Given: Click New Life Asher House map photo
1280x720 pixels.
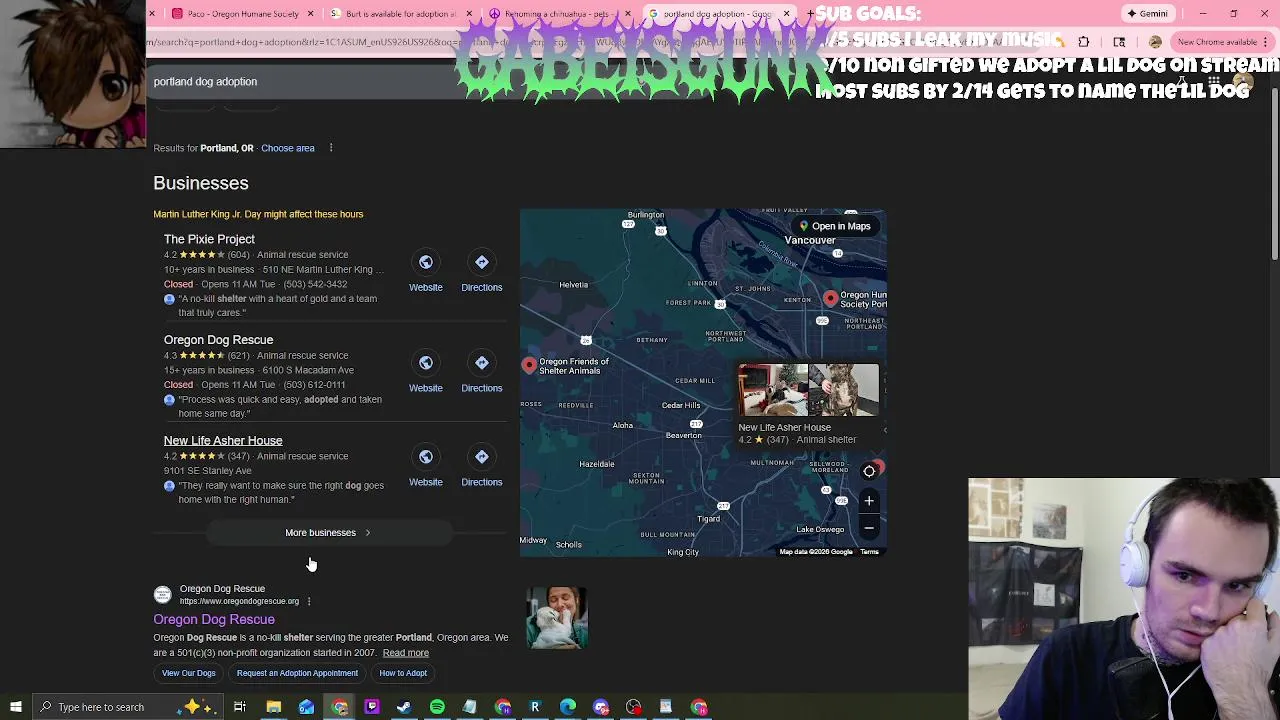Looking at the screenshot, I should coord(808,391).
